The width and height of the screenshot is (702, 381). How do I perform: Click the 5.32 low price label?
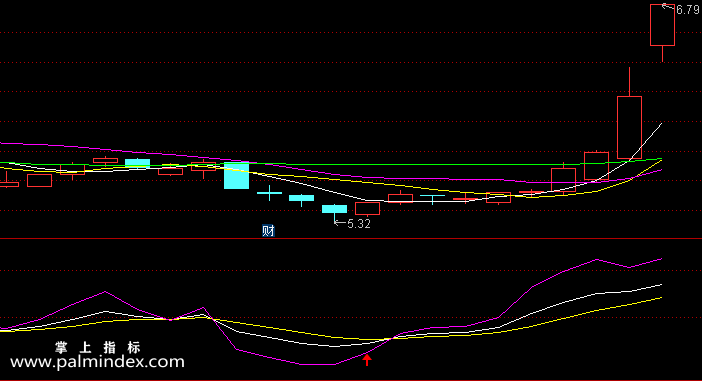(x=359, y=224)
